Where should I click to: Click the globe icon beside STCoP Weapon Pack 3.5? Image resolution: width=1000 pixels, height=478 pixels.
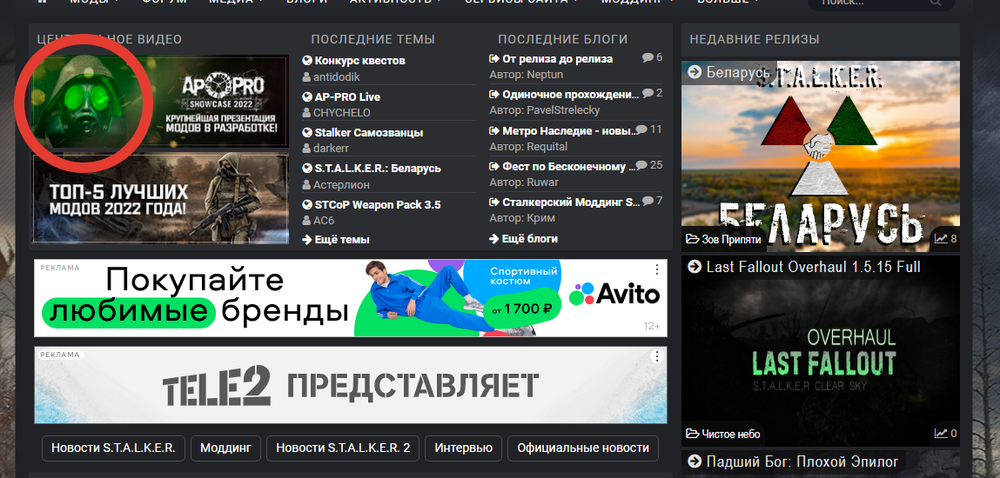(x=307, y=205)
